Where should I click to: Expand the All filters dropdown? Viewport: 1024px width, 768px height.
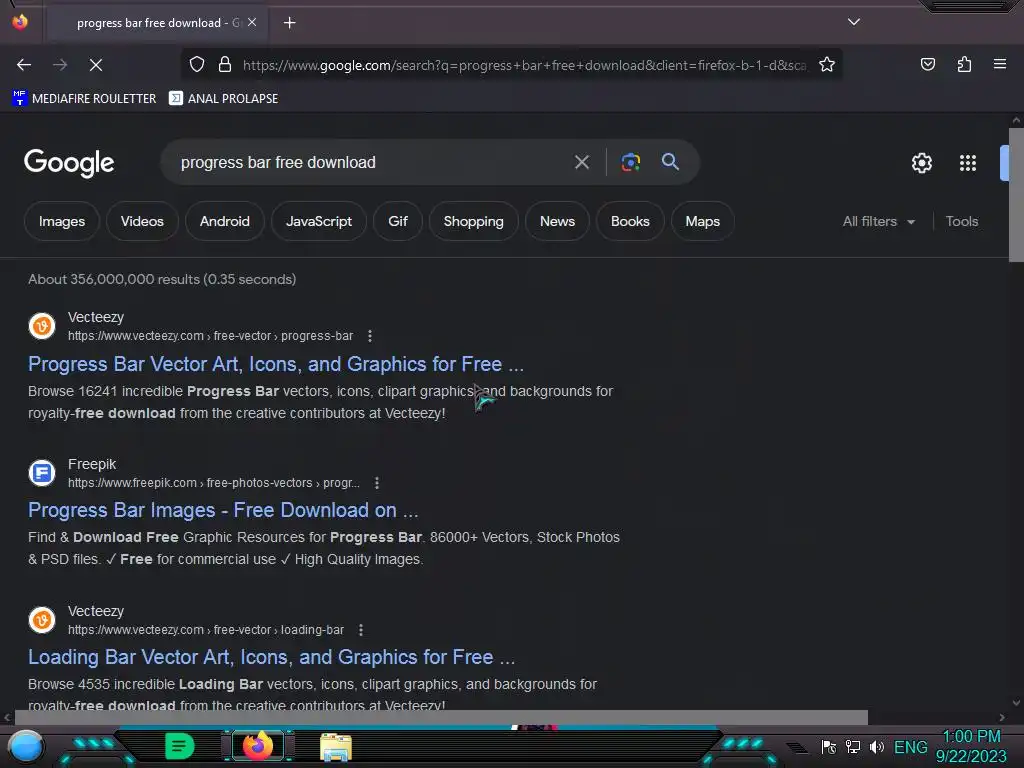pyautogui.click(x=878, y=221)
